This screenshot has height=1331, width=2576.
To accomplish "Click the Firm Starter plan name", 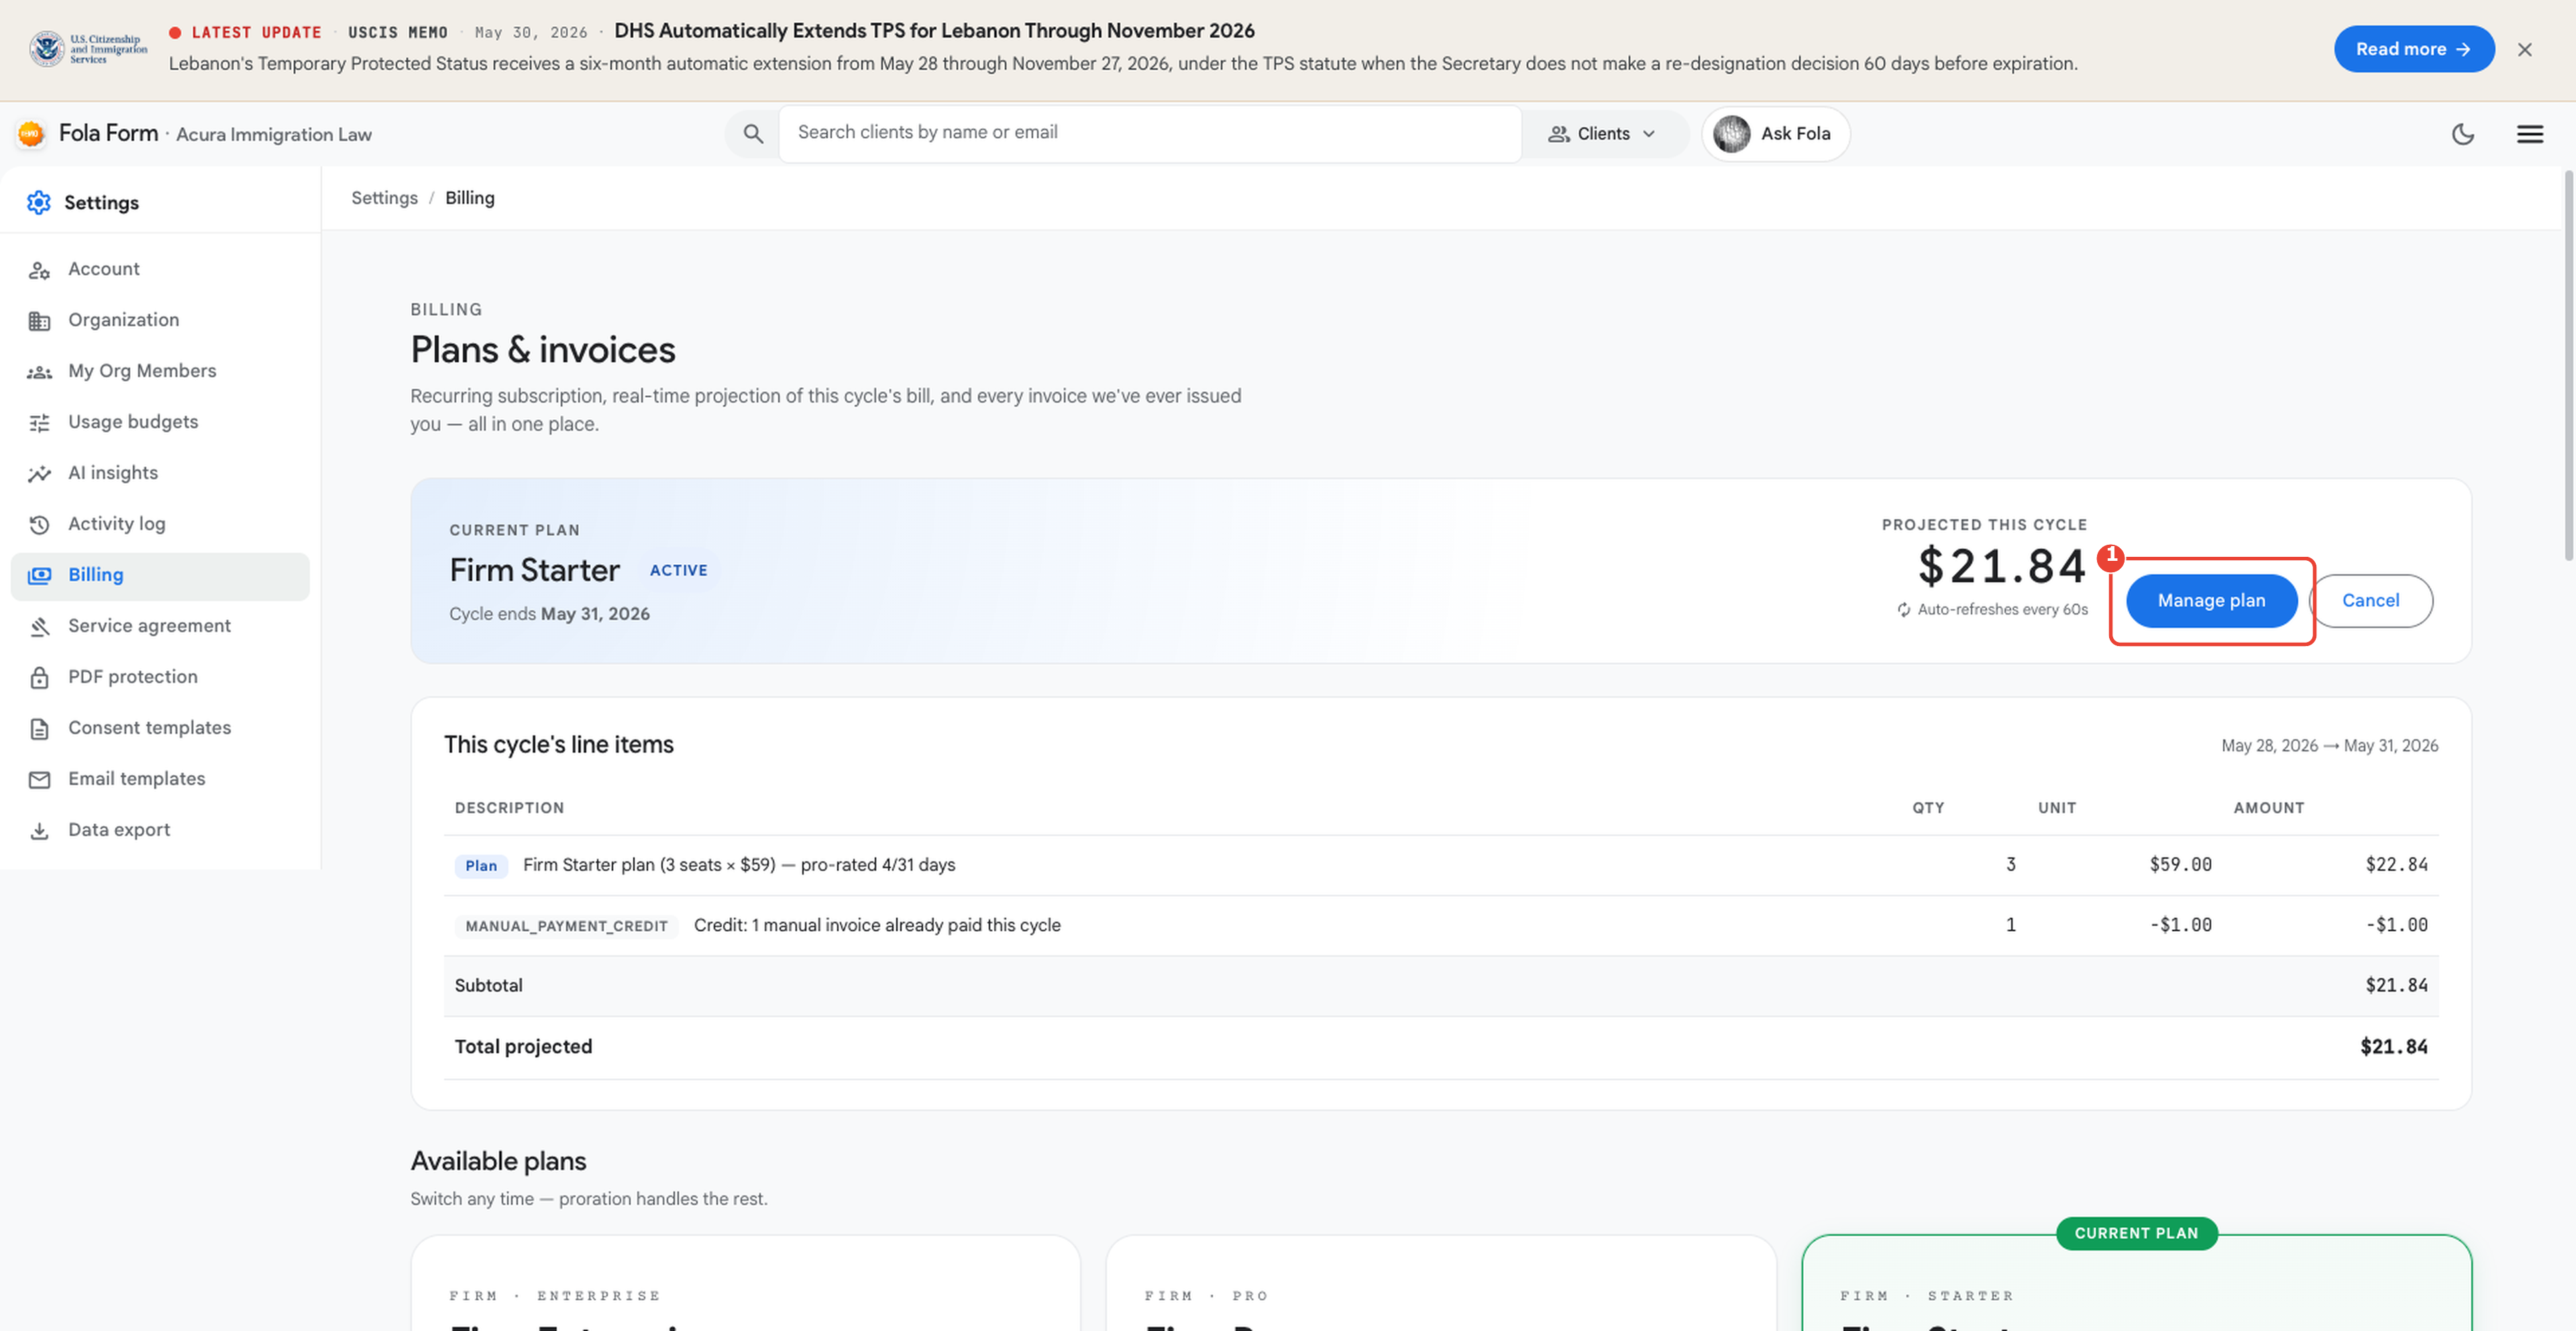I will (x=534, y=570).
